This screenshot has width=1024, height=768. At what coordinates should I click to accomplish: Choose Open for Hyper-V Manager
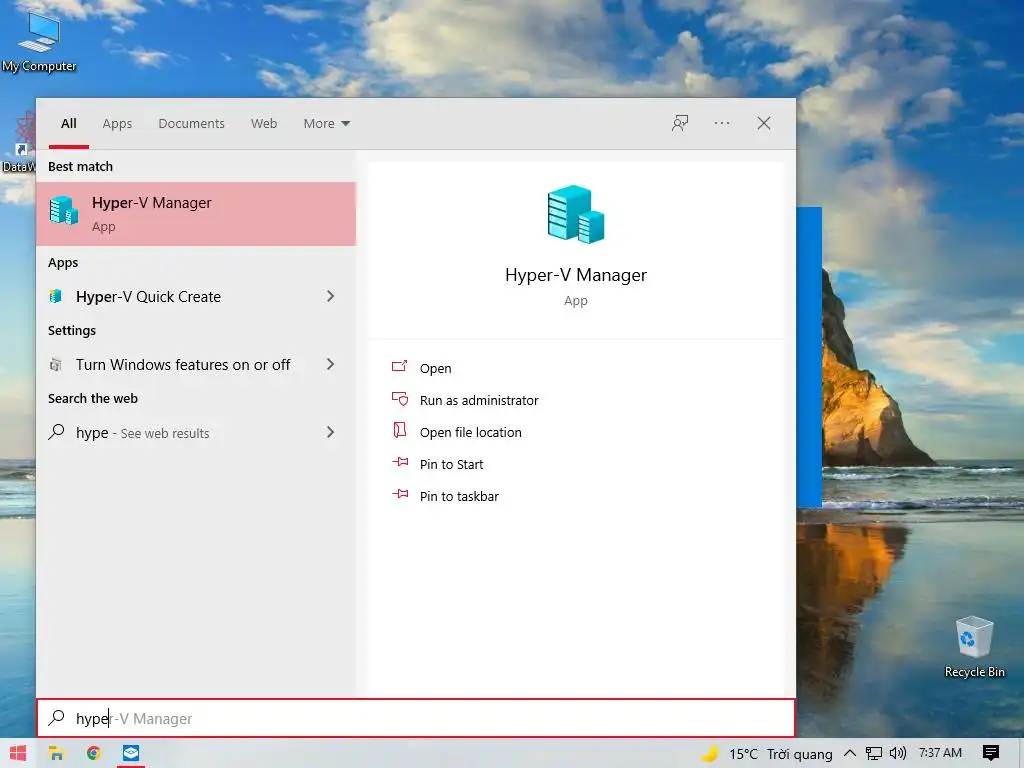[436, 368]
